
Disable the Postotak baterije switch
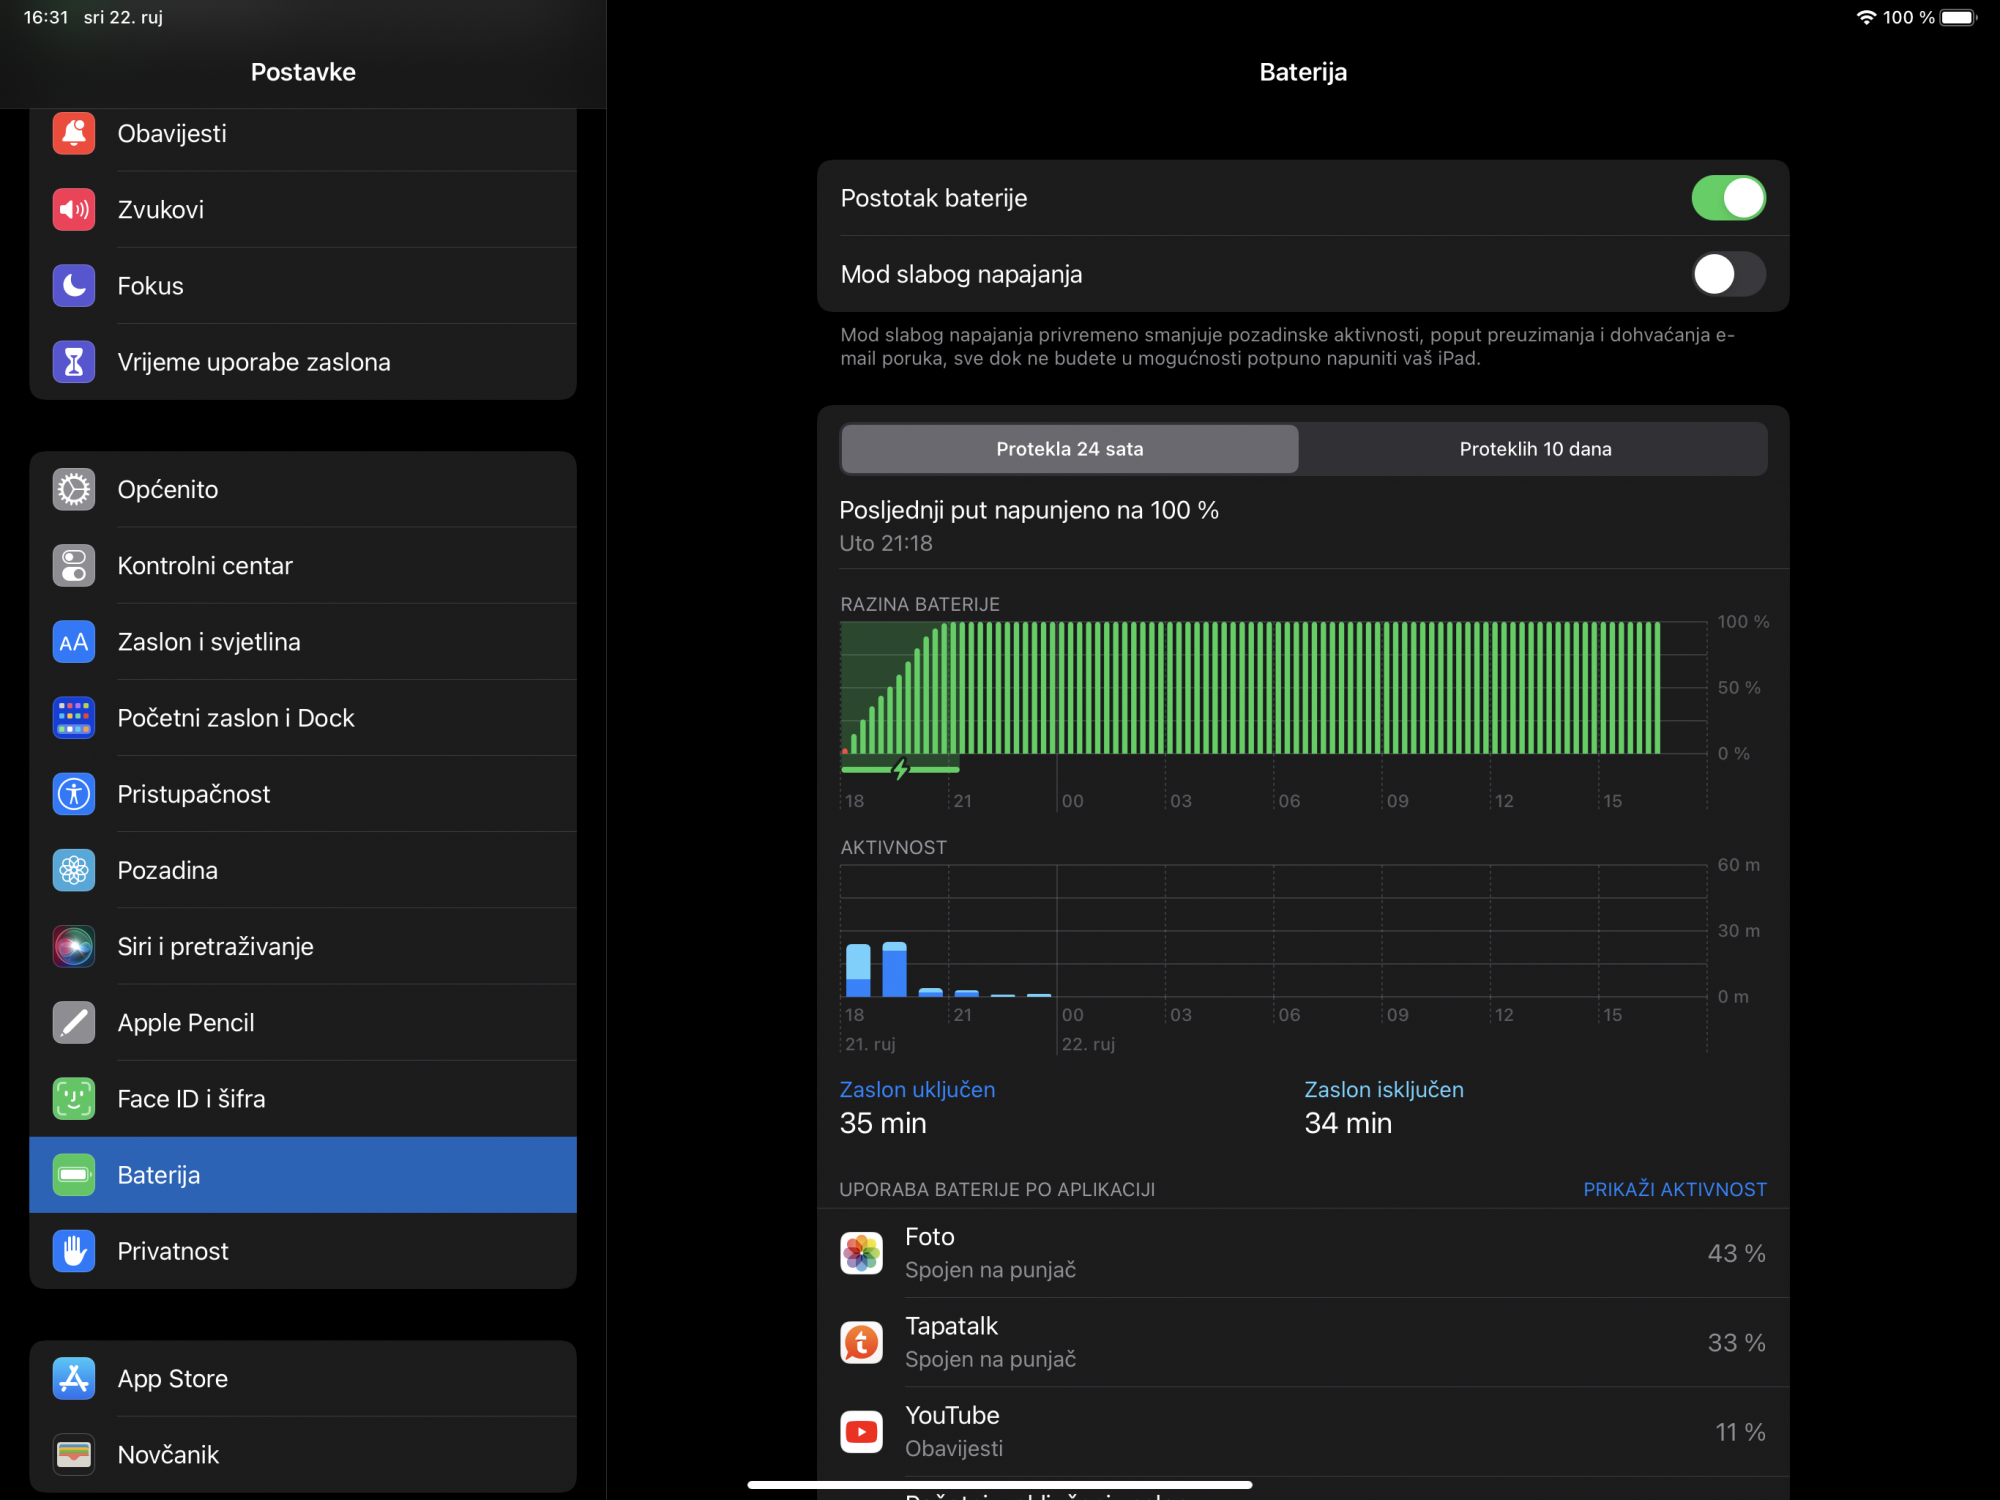coord(1727,198)
